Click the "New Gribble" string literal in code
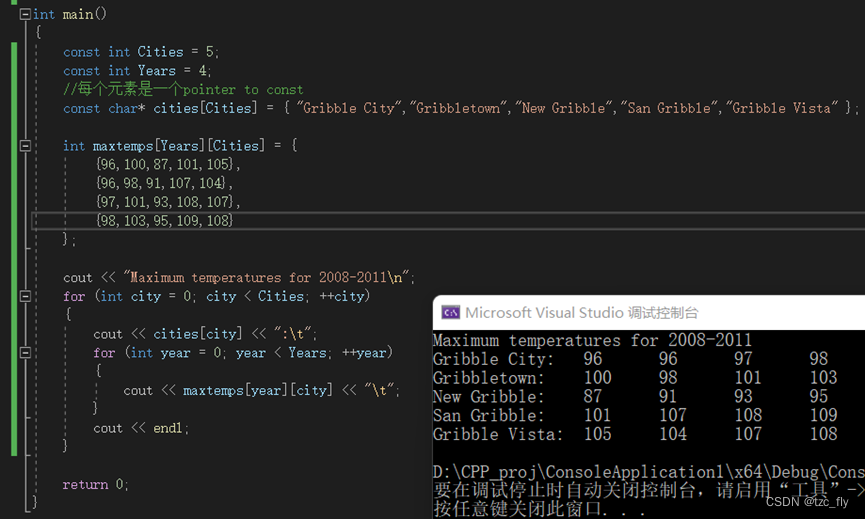This screenshot has width=865, height=519. click(x=563, y=108)
